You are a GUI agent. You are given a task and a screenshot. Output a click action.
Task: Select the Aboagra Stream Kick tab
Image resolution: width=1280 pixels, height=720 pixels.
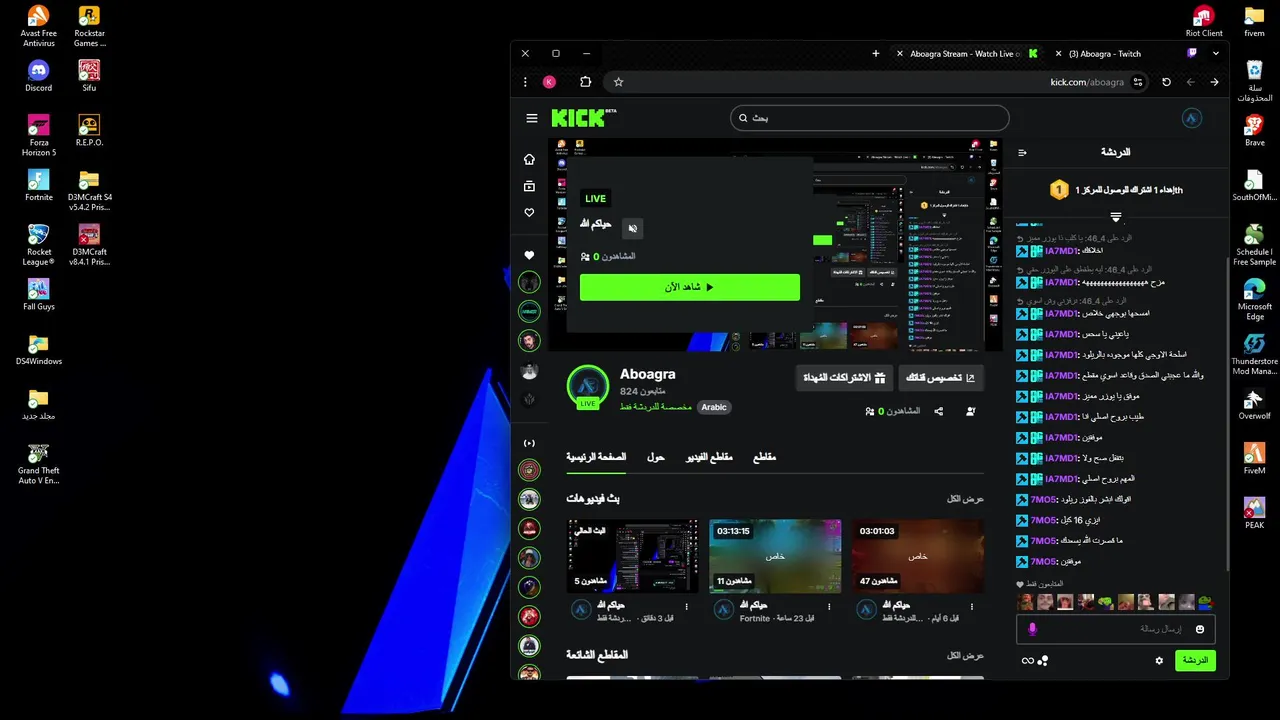[x=968, y=54]
